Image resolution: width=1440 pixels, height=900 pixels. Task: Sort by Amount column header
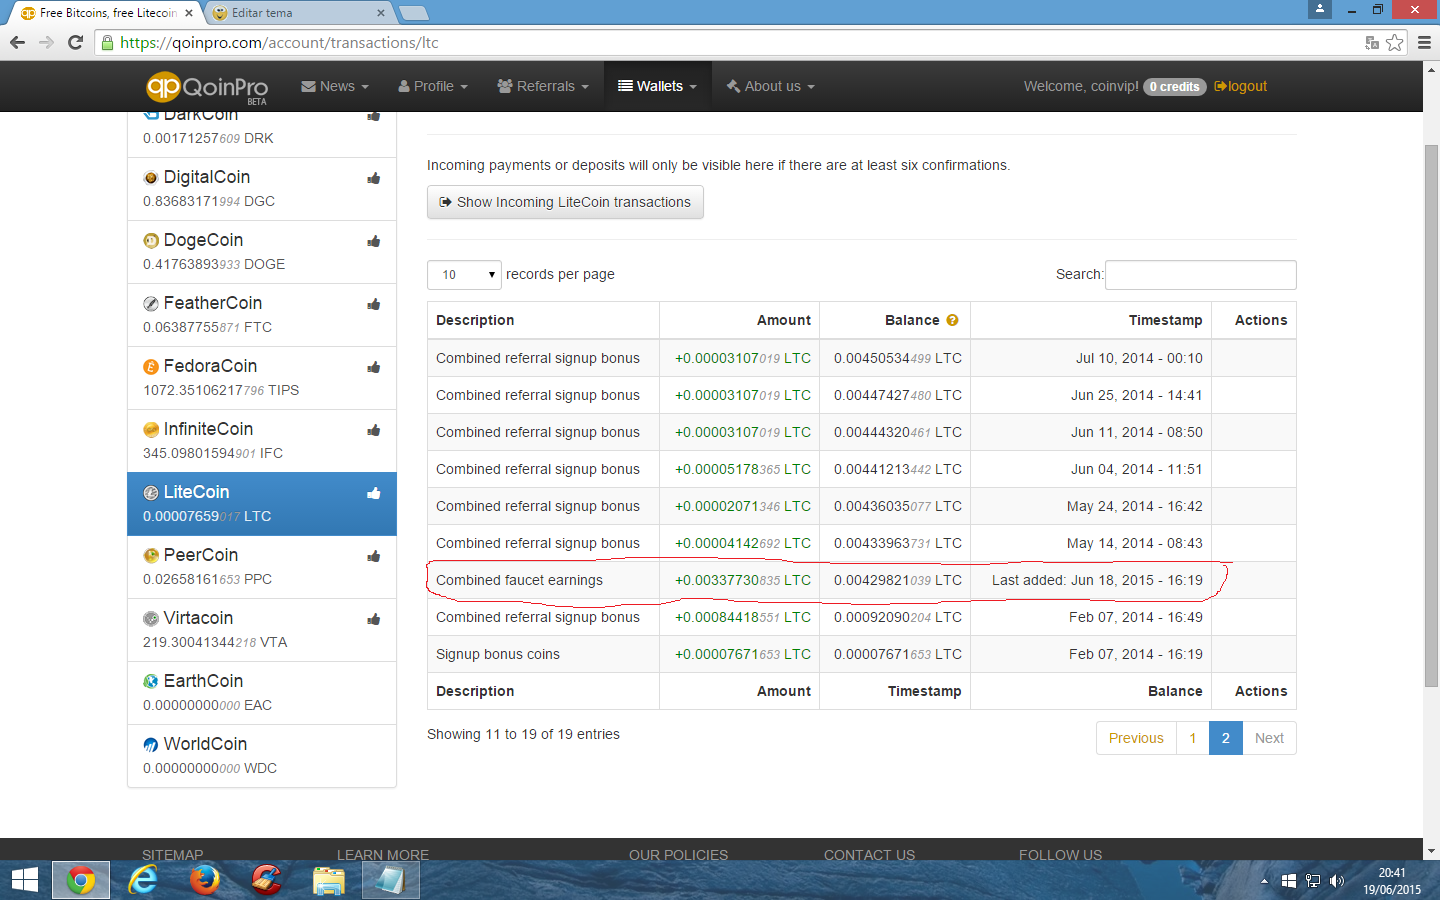coord(739,320)
